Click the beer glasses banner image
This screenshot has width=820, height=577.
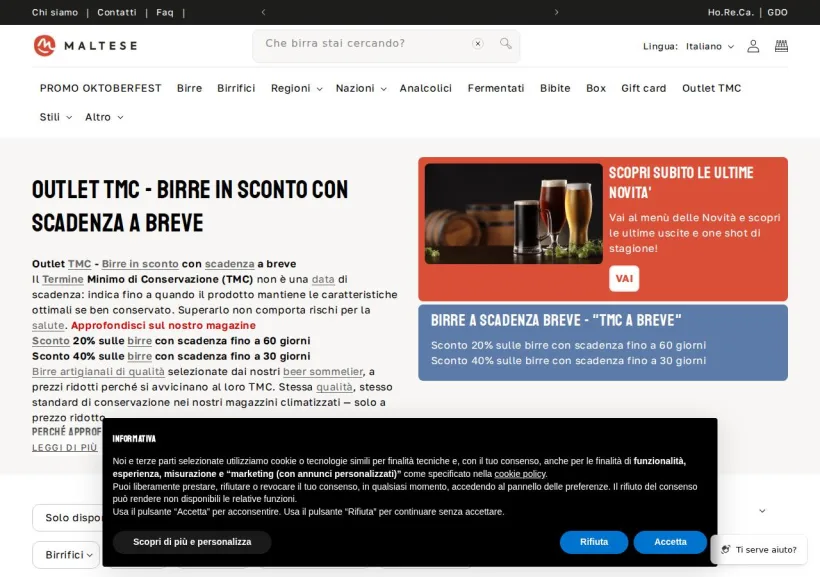click(514, 213)
